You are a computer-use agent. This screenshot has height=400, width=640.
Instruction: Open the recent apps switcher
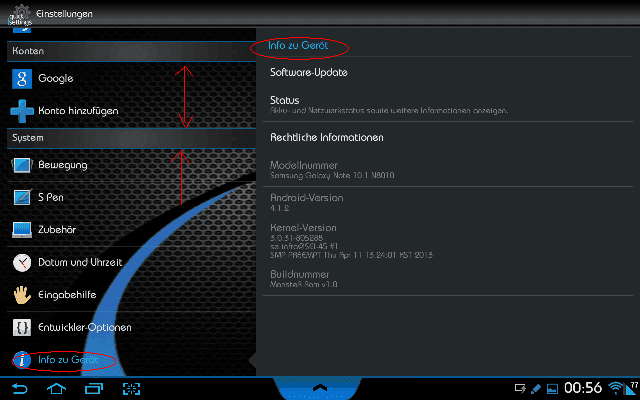tap(94, 388)
